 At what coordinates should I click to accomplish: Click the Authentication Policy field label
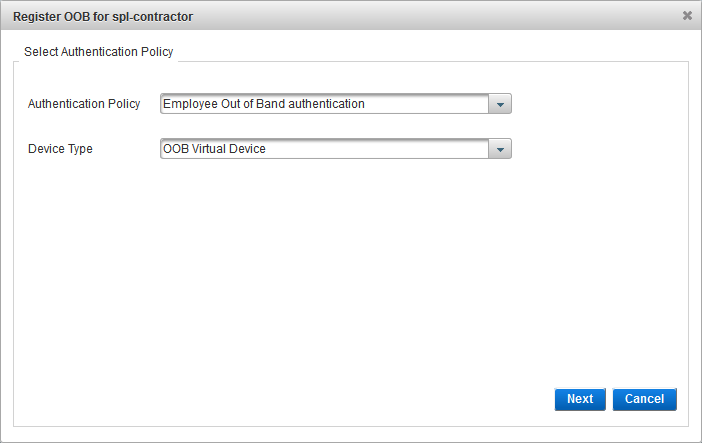(x=84, y=104)
